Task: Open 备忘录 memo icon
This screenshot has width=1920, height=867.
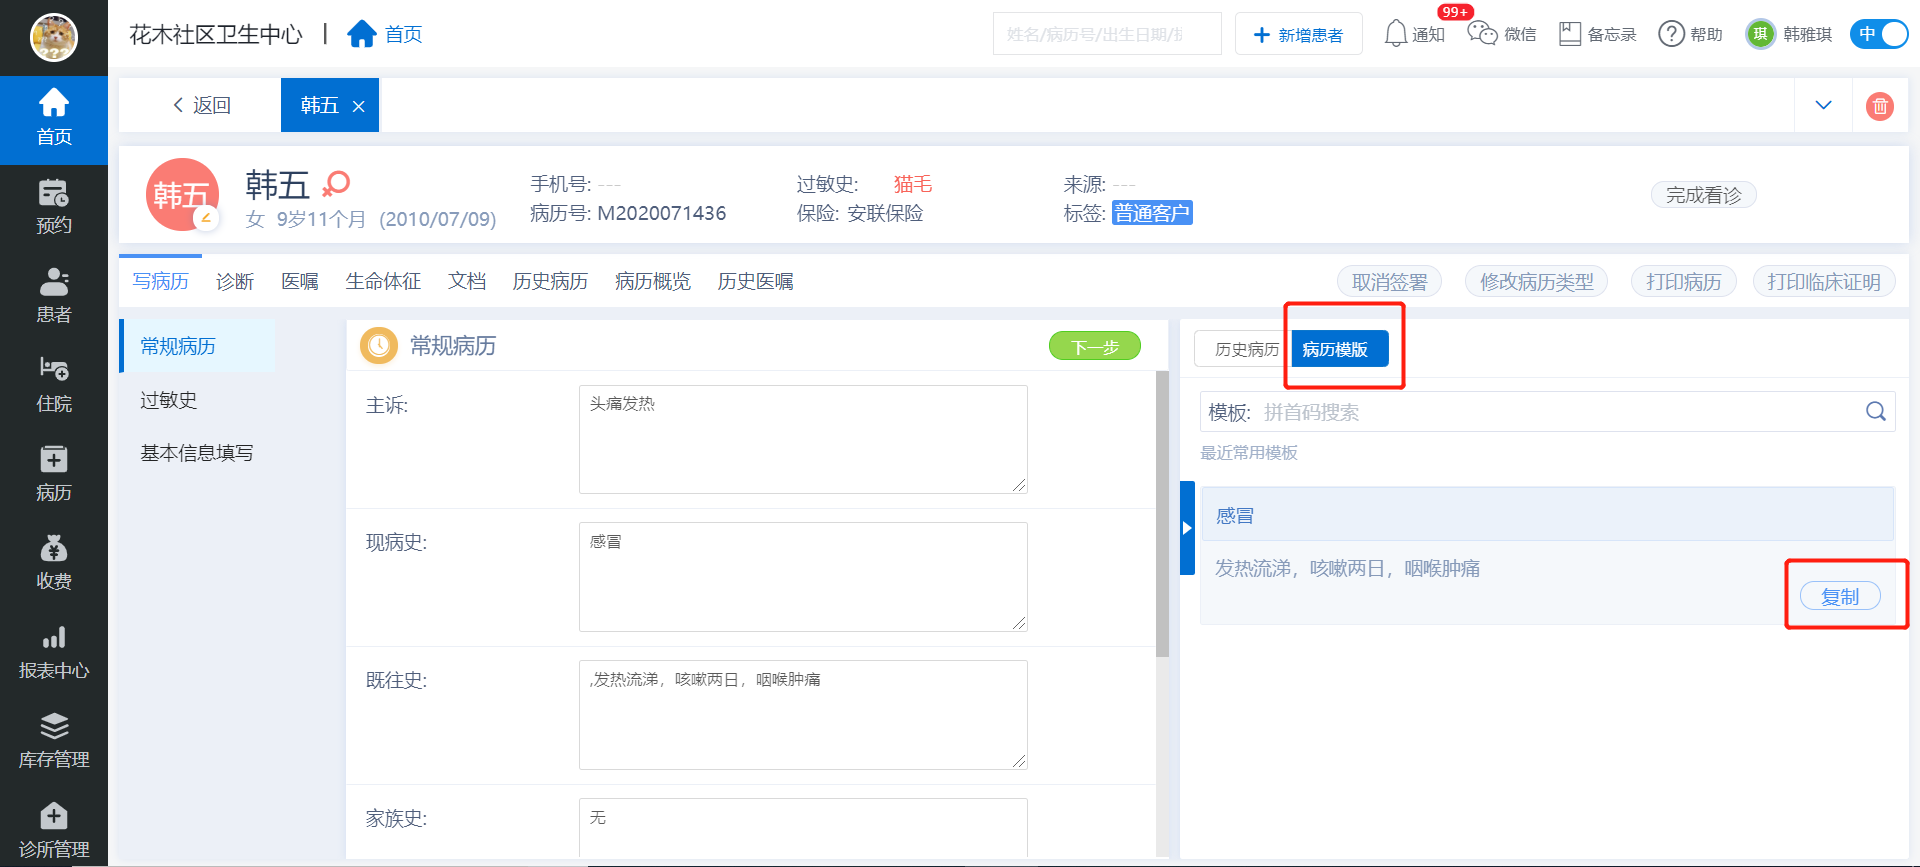Action: 1597,34
